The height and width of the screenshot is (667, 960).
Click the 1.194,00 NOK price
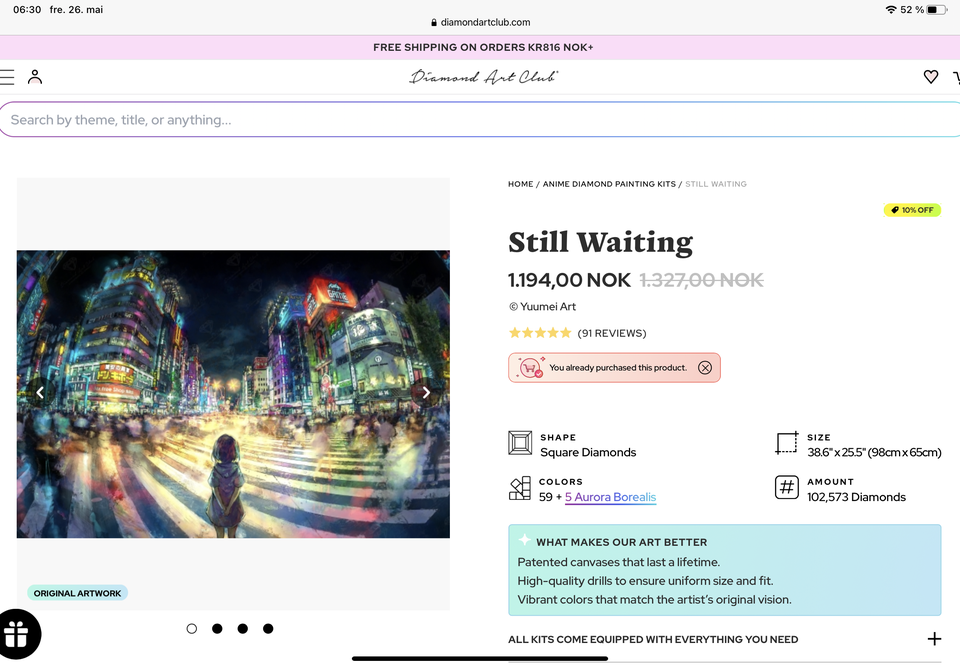tap(569, 280)
